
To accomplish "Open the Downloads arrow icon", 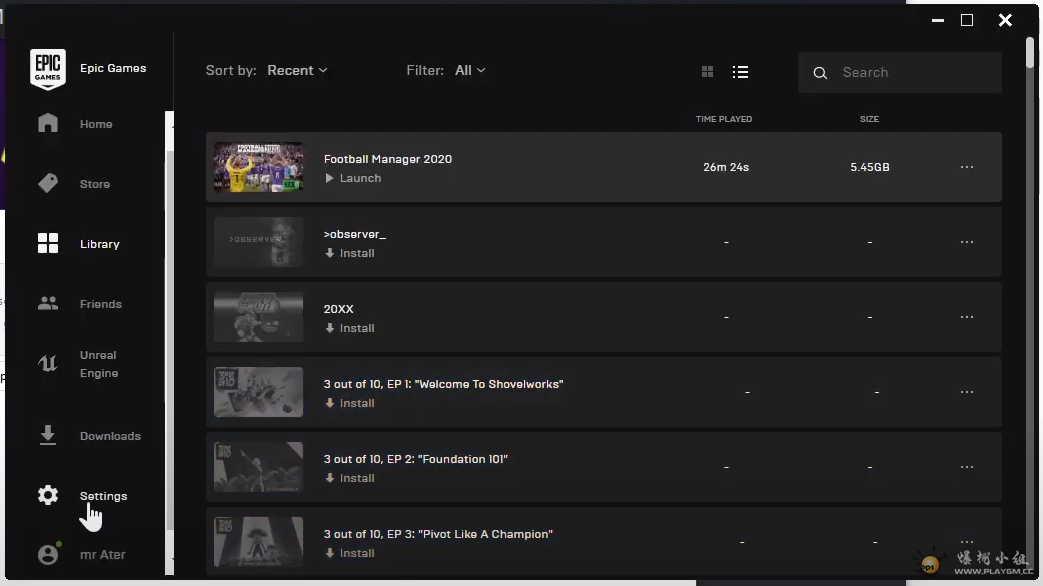I will [x=48, y=435].
